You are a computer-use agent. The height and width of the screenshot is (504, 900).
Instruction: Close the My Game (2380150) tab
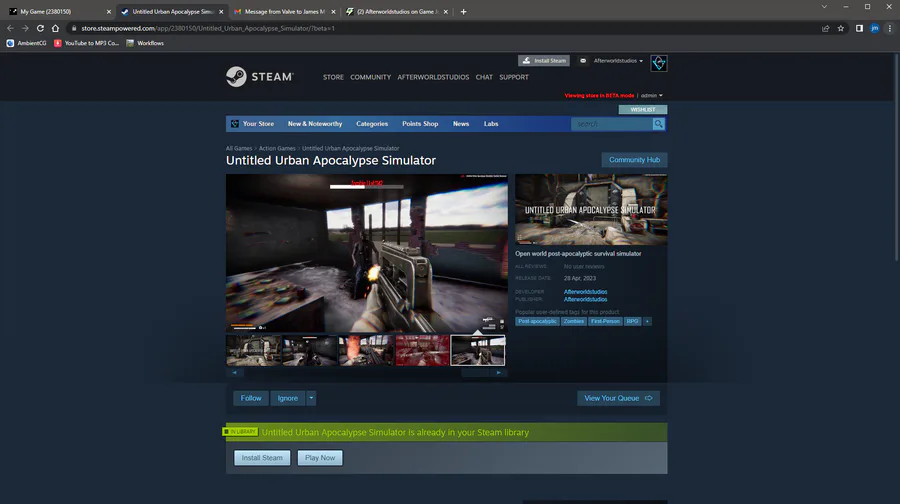pos(108,11)
